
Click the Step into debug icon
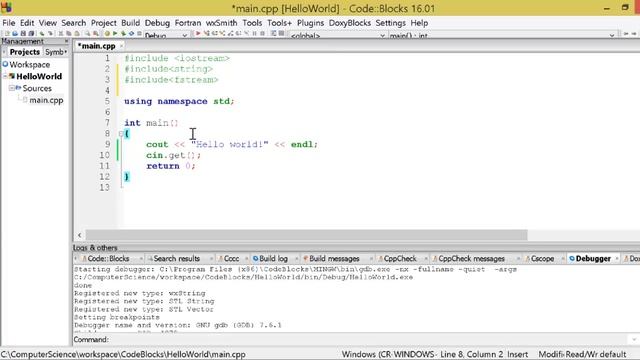point(222,33)
